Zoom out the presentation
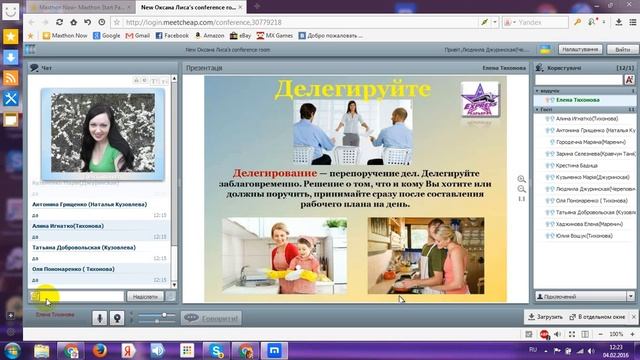The height and width of the screenshot is (360, 640). point(521,189)
